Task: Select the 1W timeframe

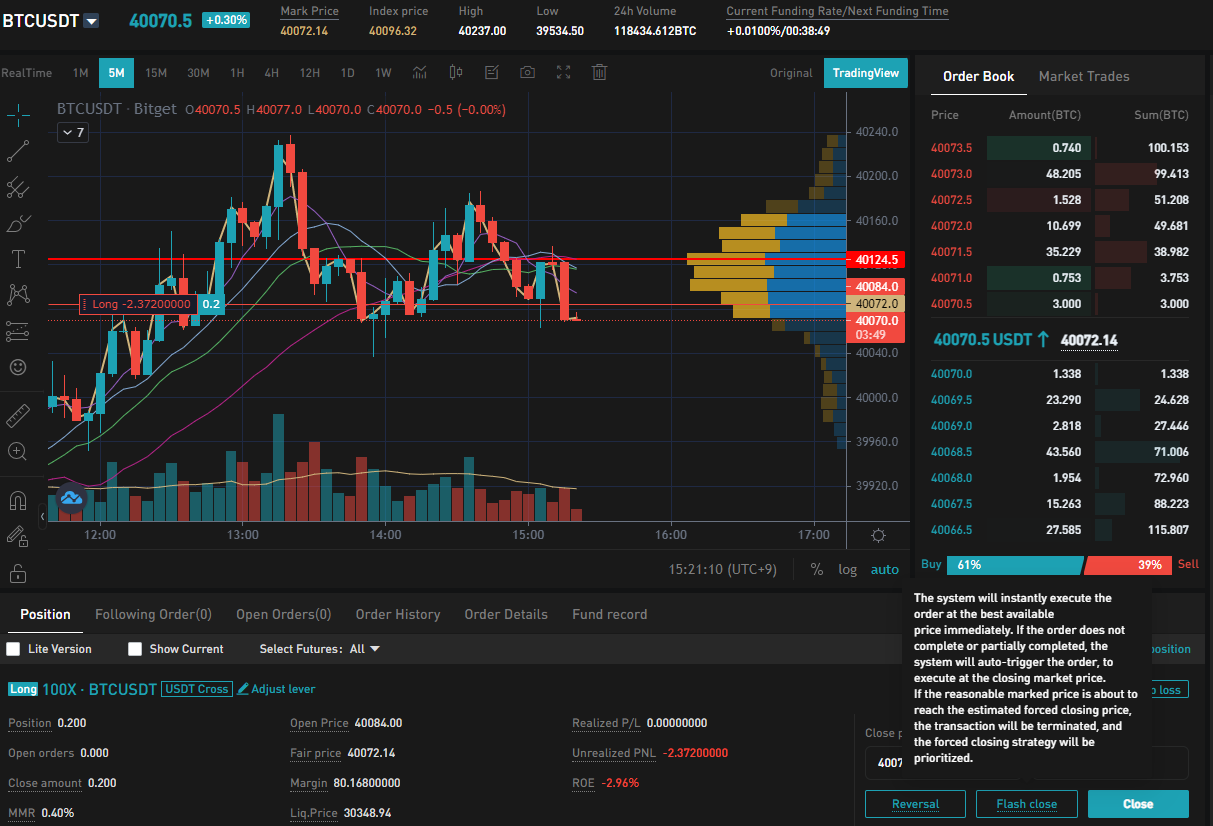Action: (x=383, y=73)
